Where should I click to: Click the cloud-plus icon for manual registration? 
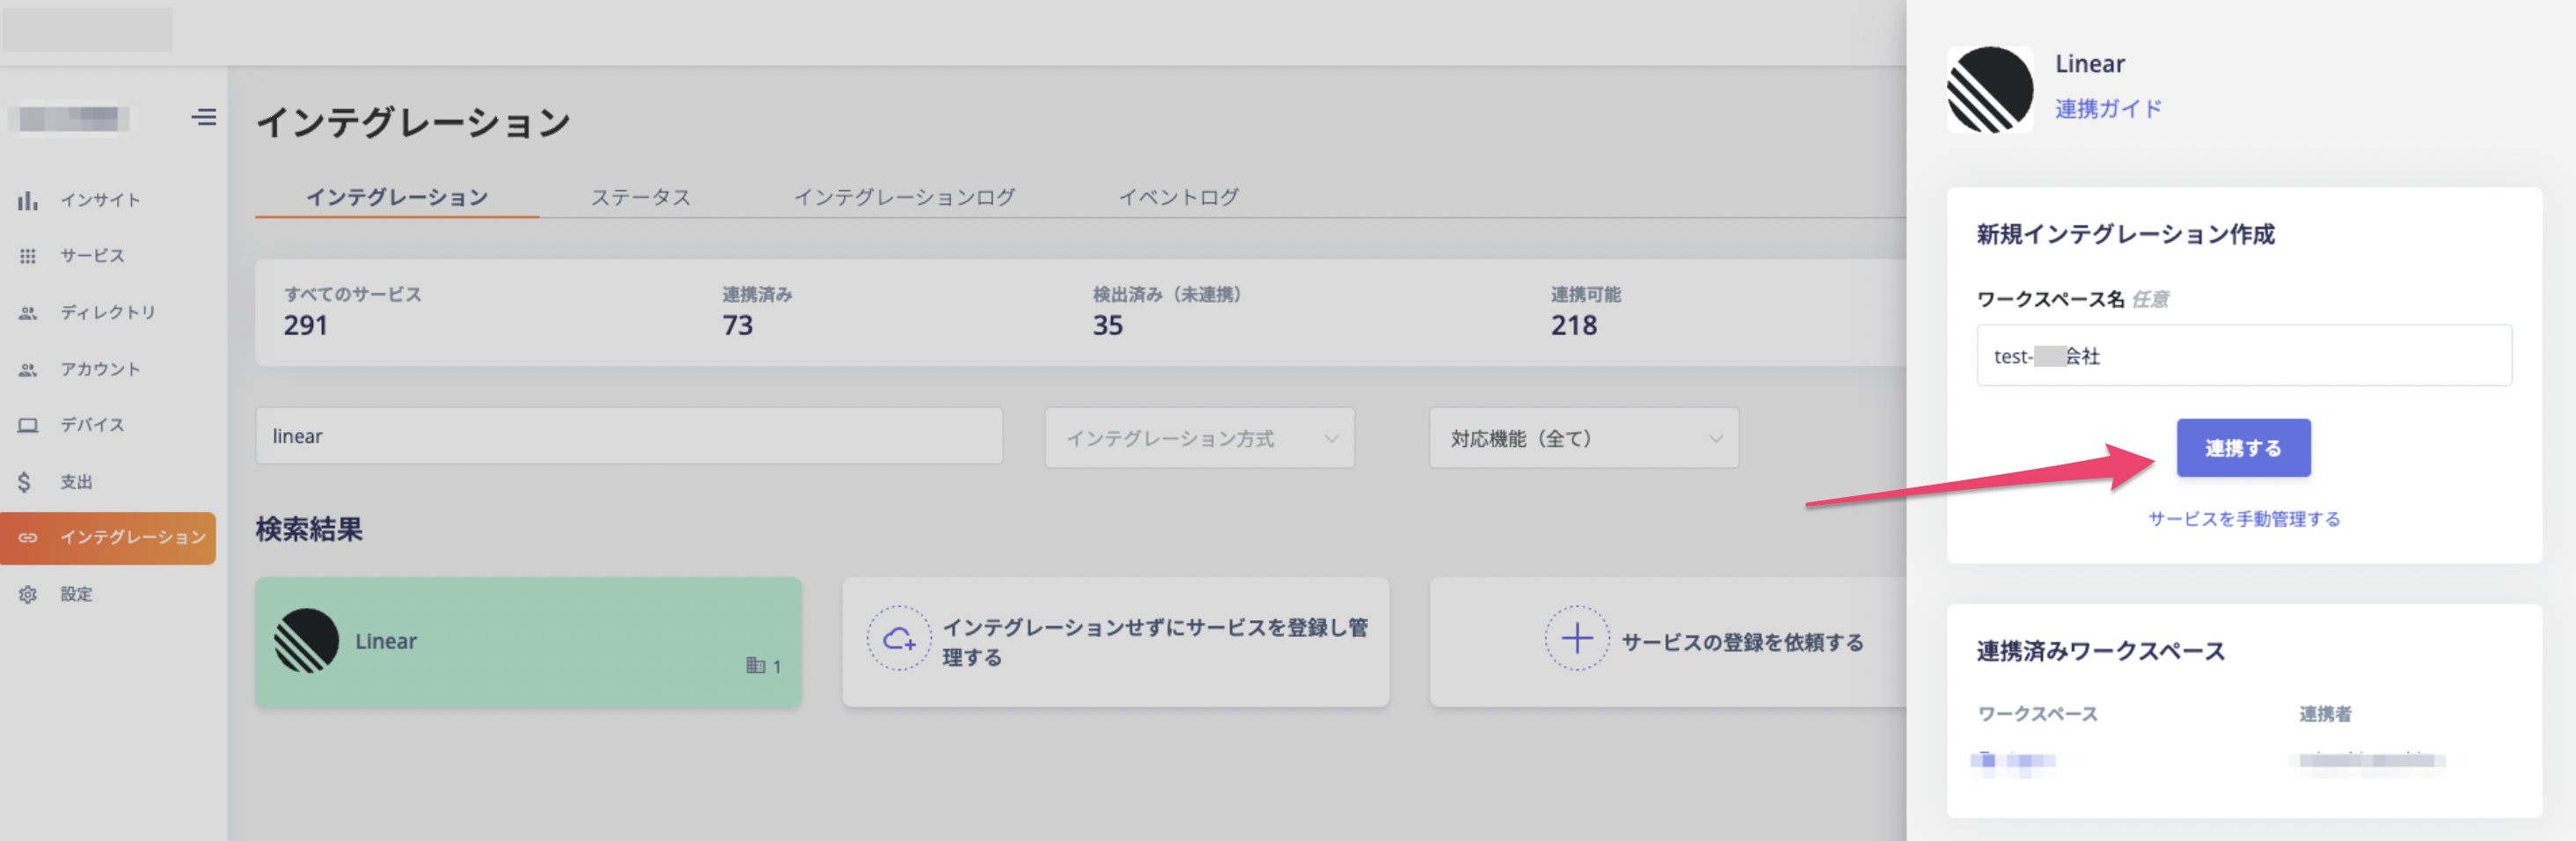[x=898, y=638]
